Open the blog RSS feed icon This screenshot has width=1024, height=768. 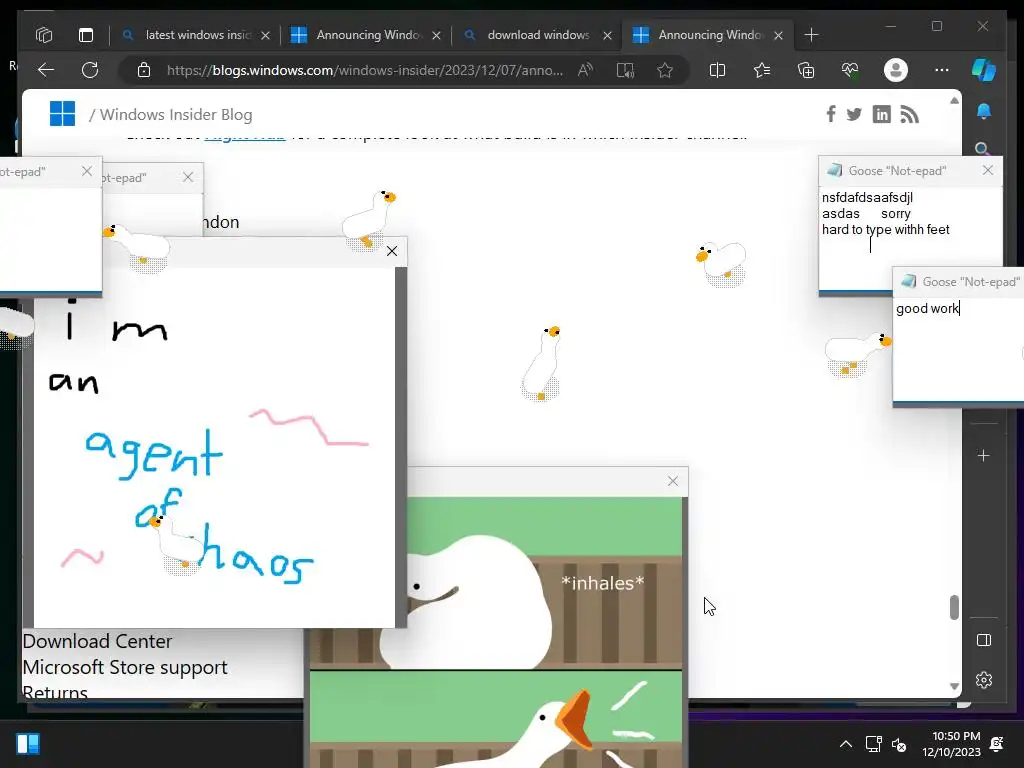click(909, 114)
